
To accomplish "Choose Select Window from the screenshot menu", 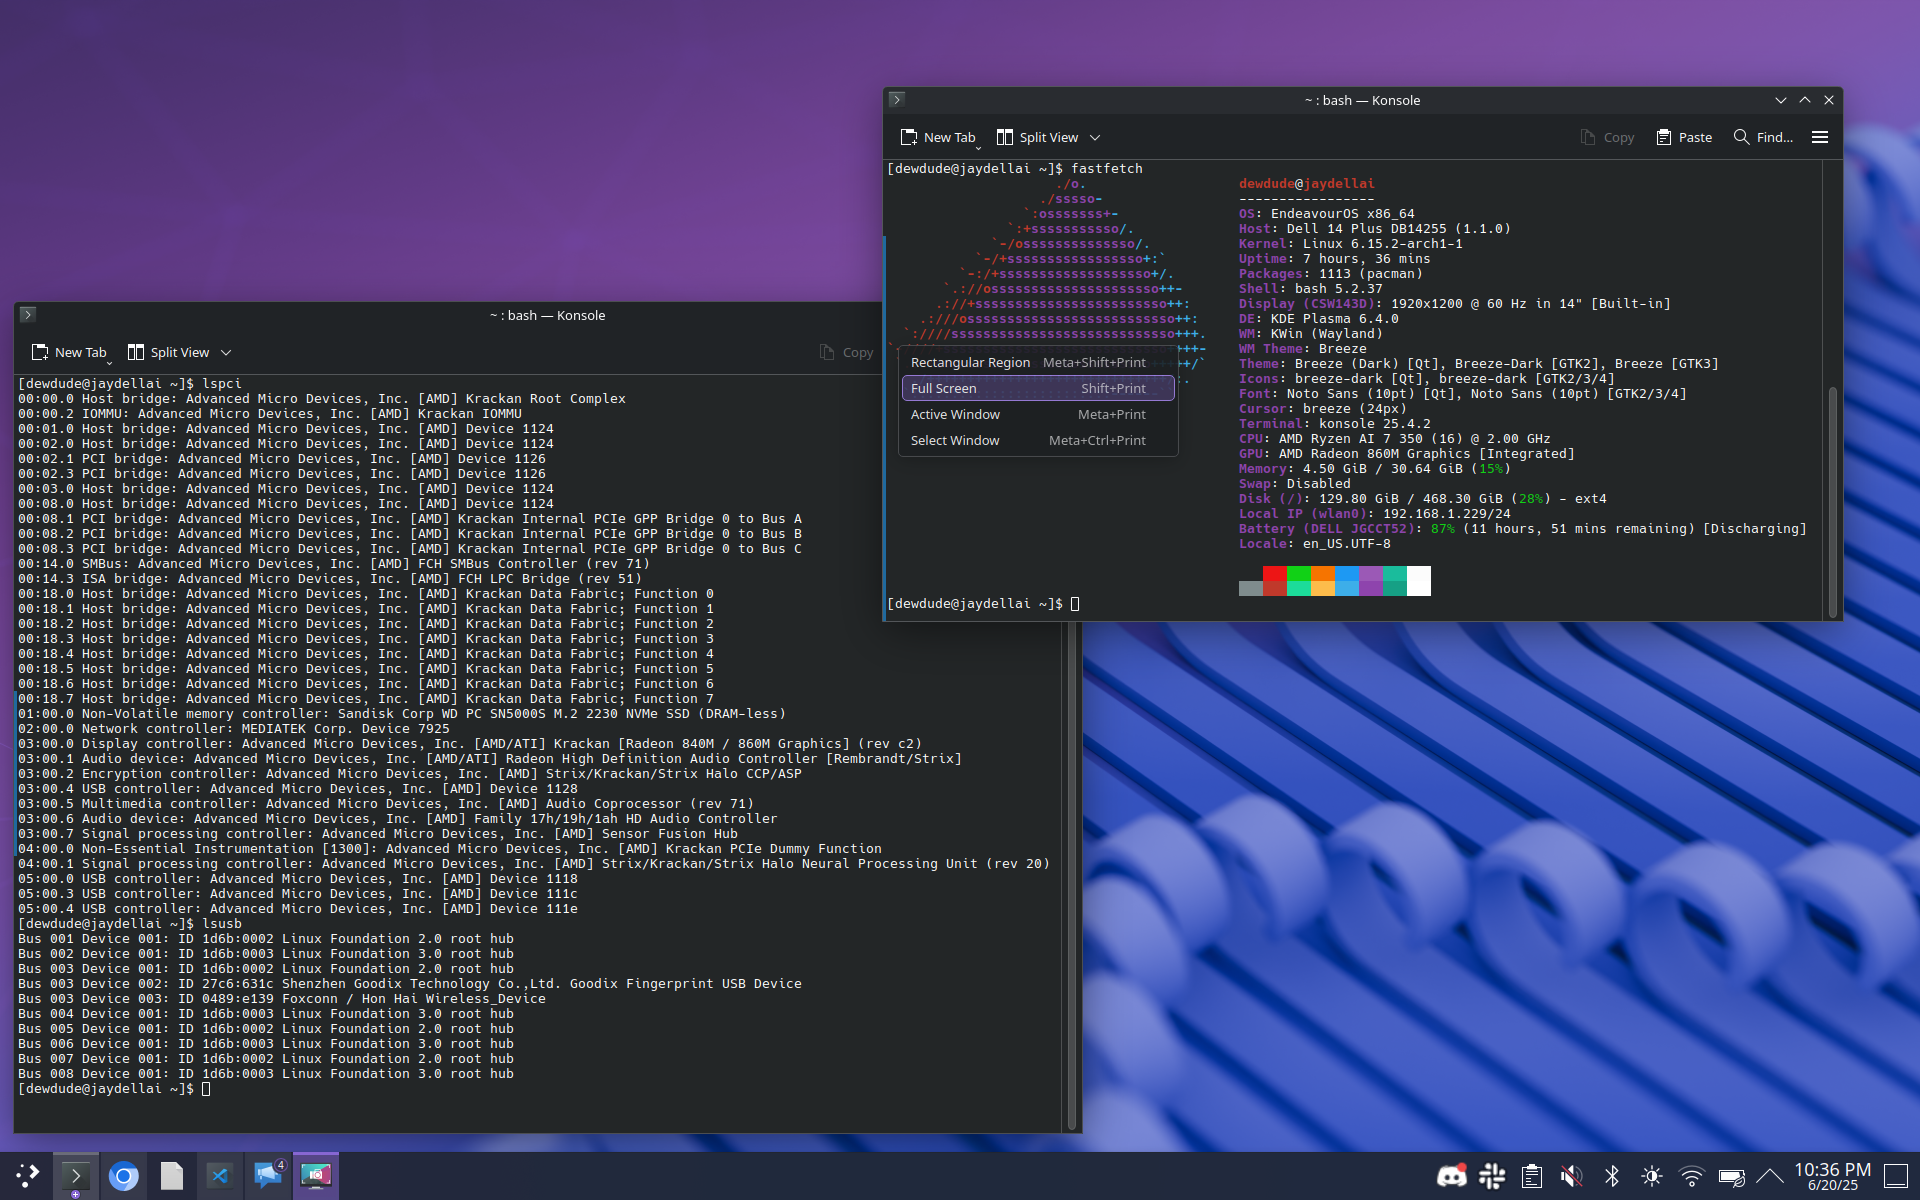I will click(1037, 440).
